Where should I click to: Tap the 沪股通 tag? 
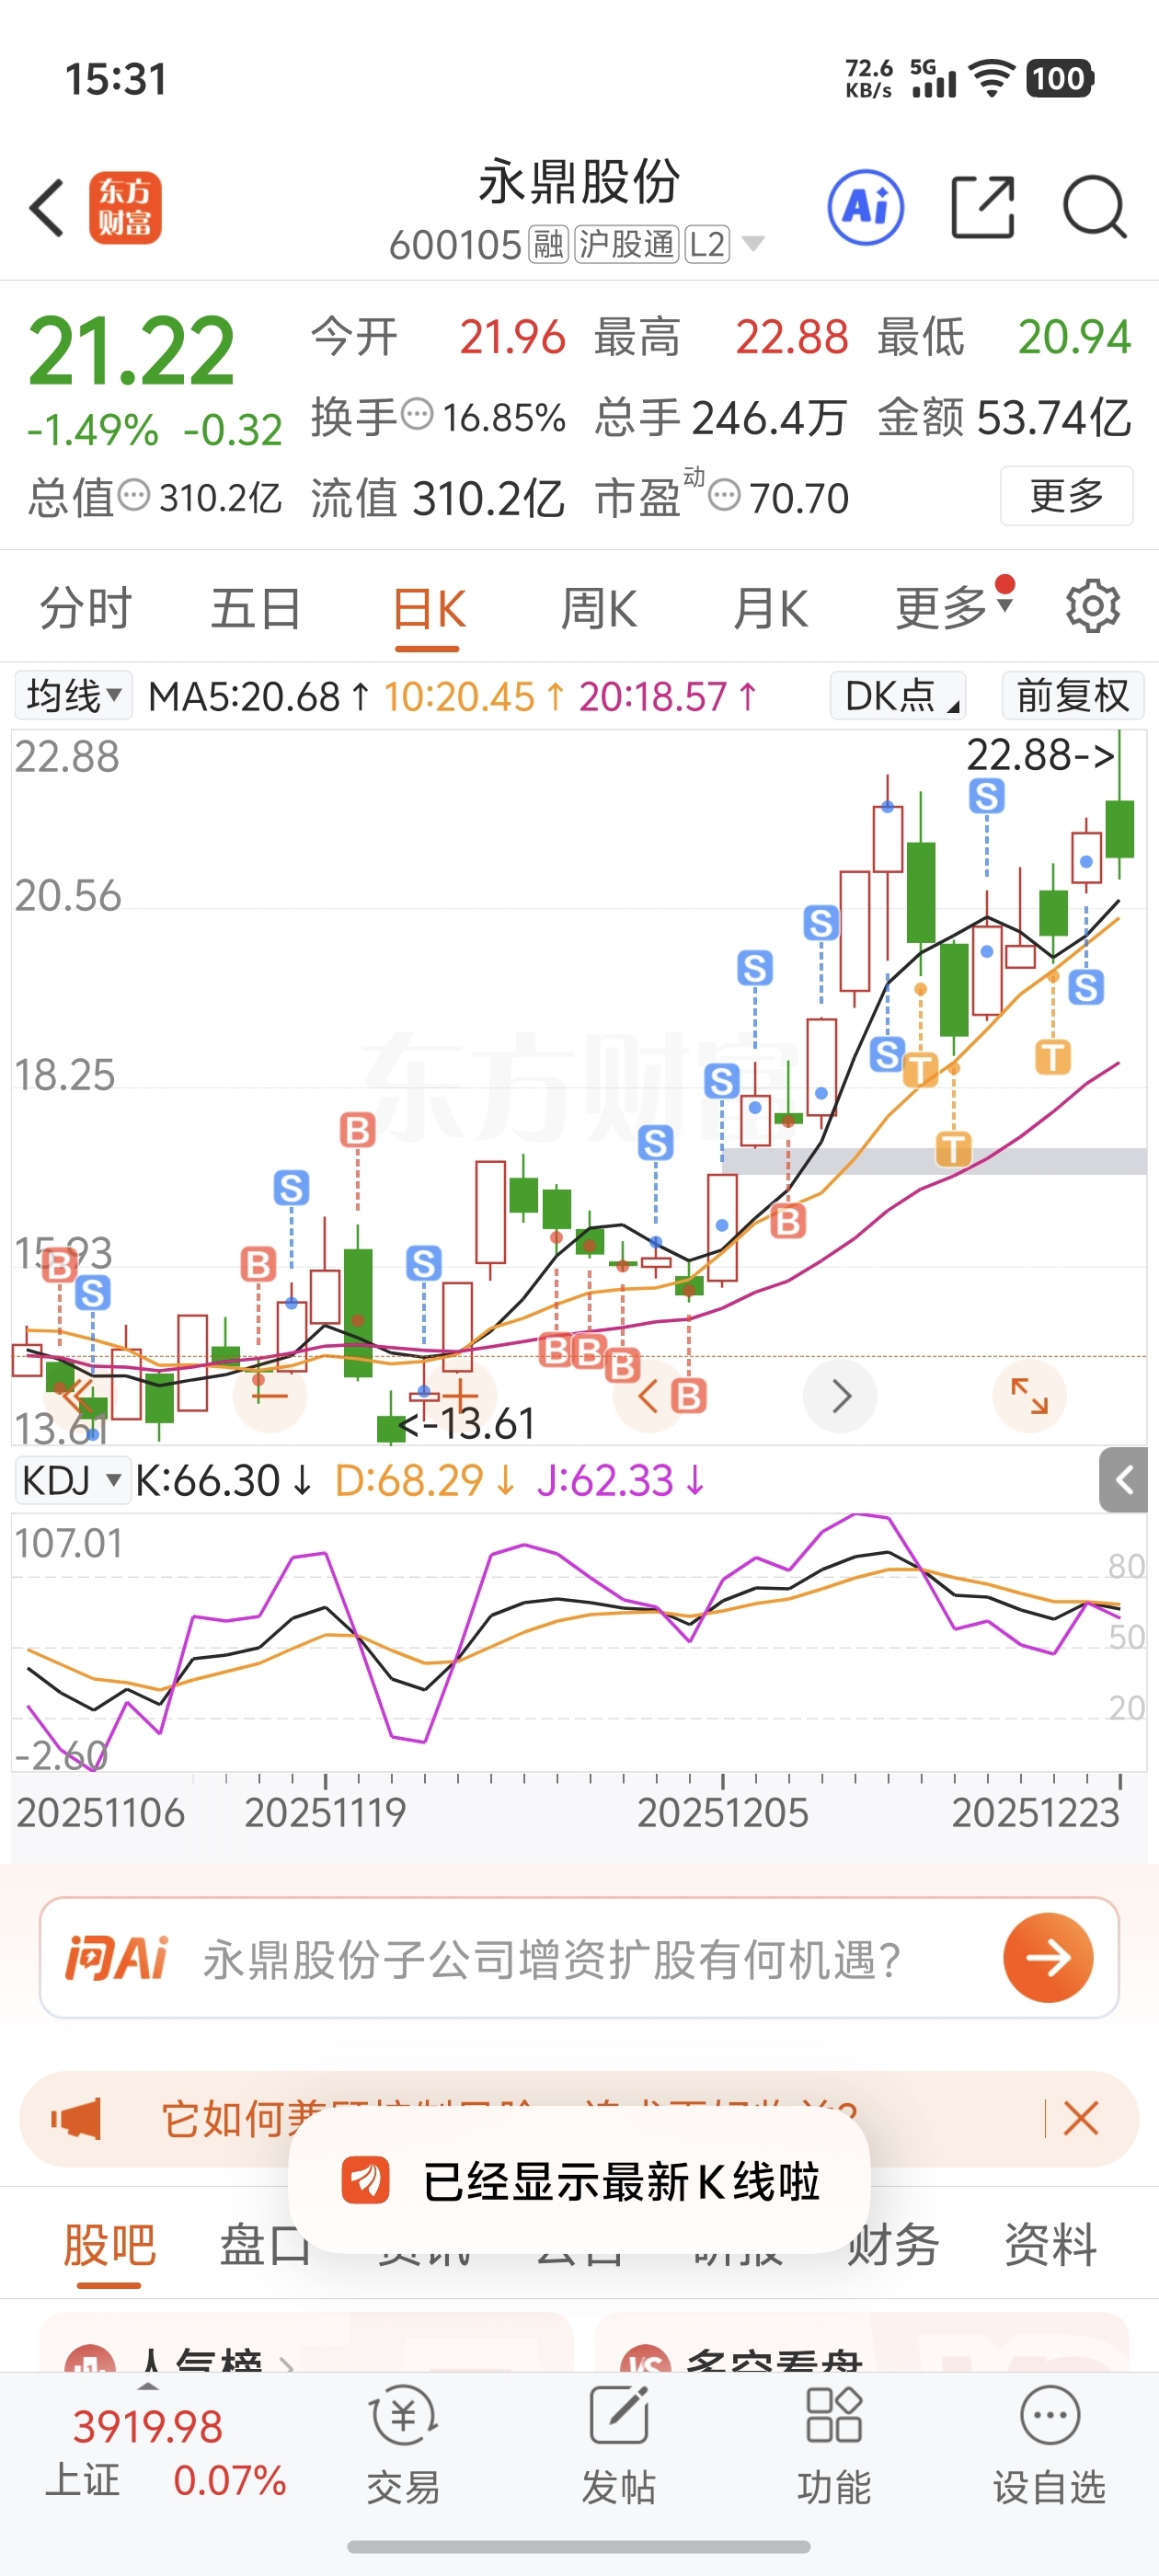[627, 244]
